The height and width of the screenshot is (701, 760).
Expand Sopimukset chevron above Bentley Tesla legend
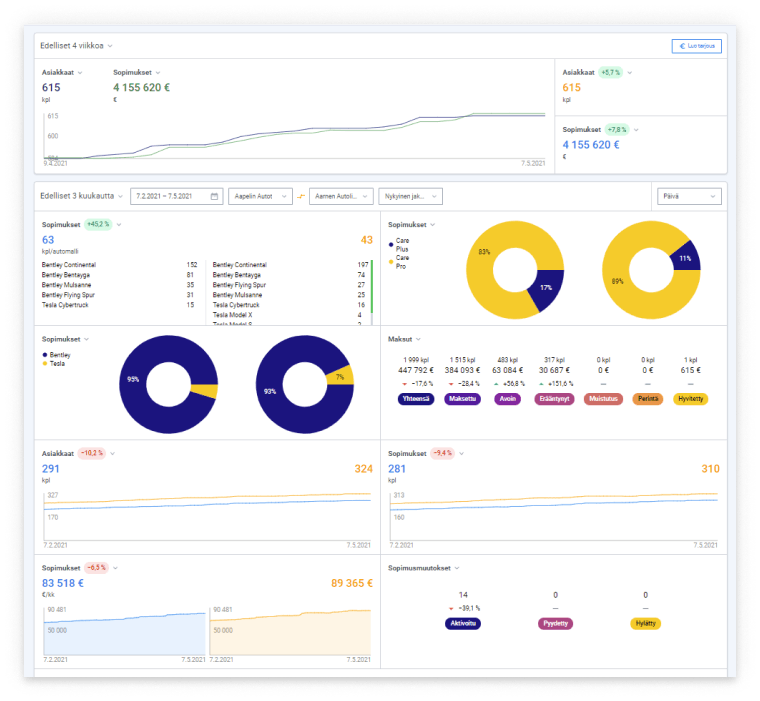pyautogui.click(x=86, y=339)
